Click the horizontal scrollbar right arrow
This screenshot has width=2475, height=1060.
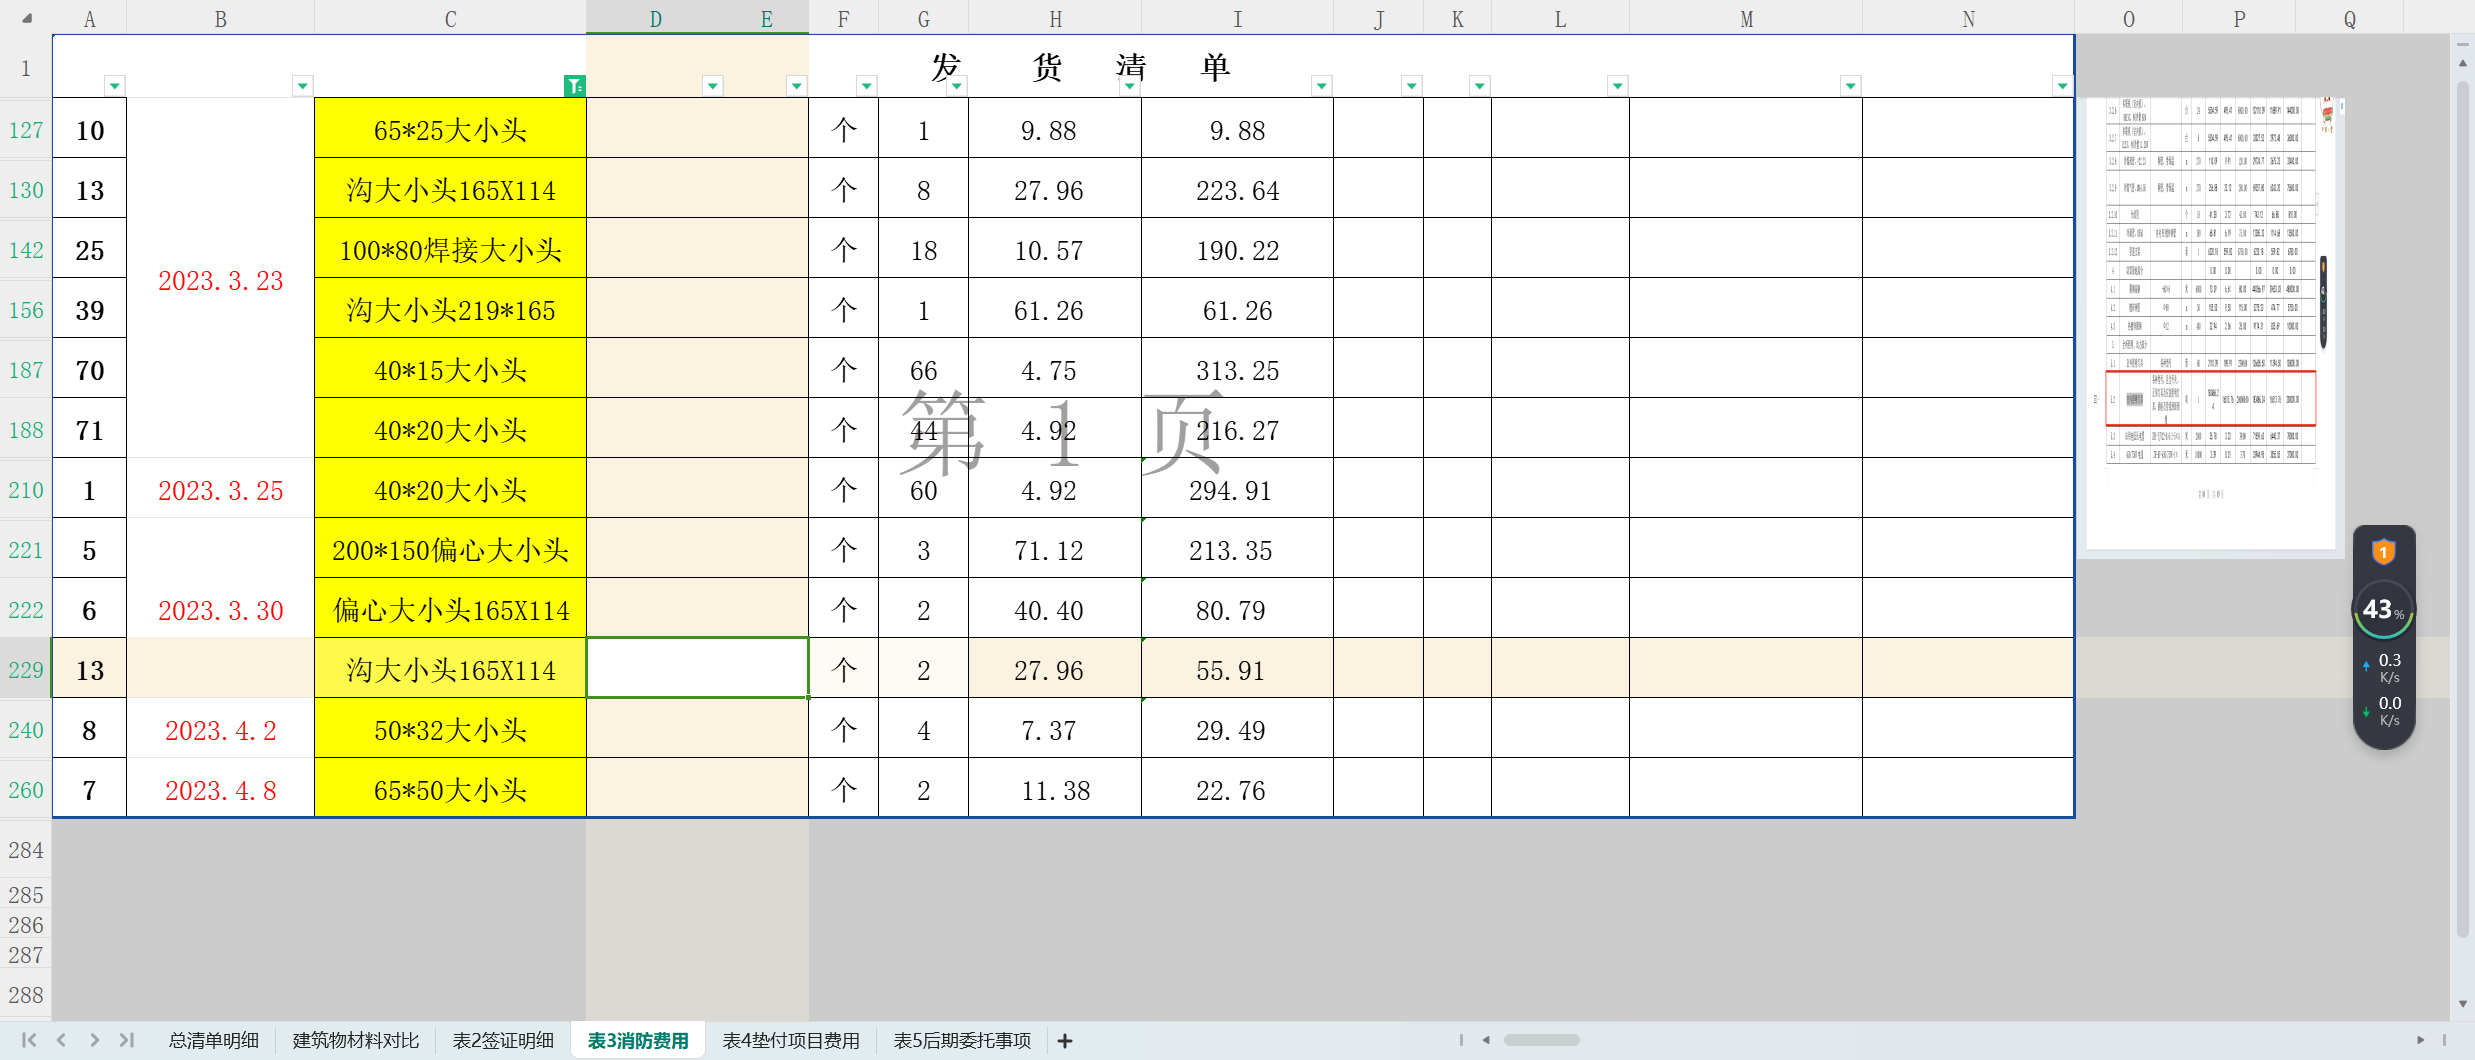2420,1040
